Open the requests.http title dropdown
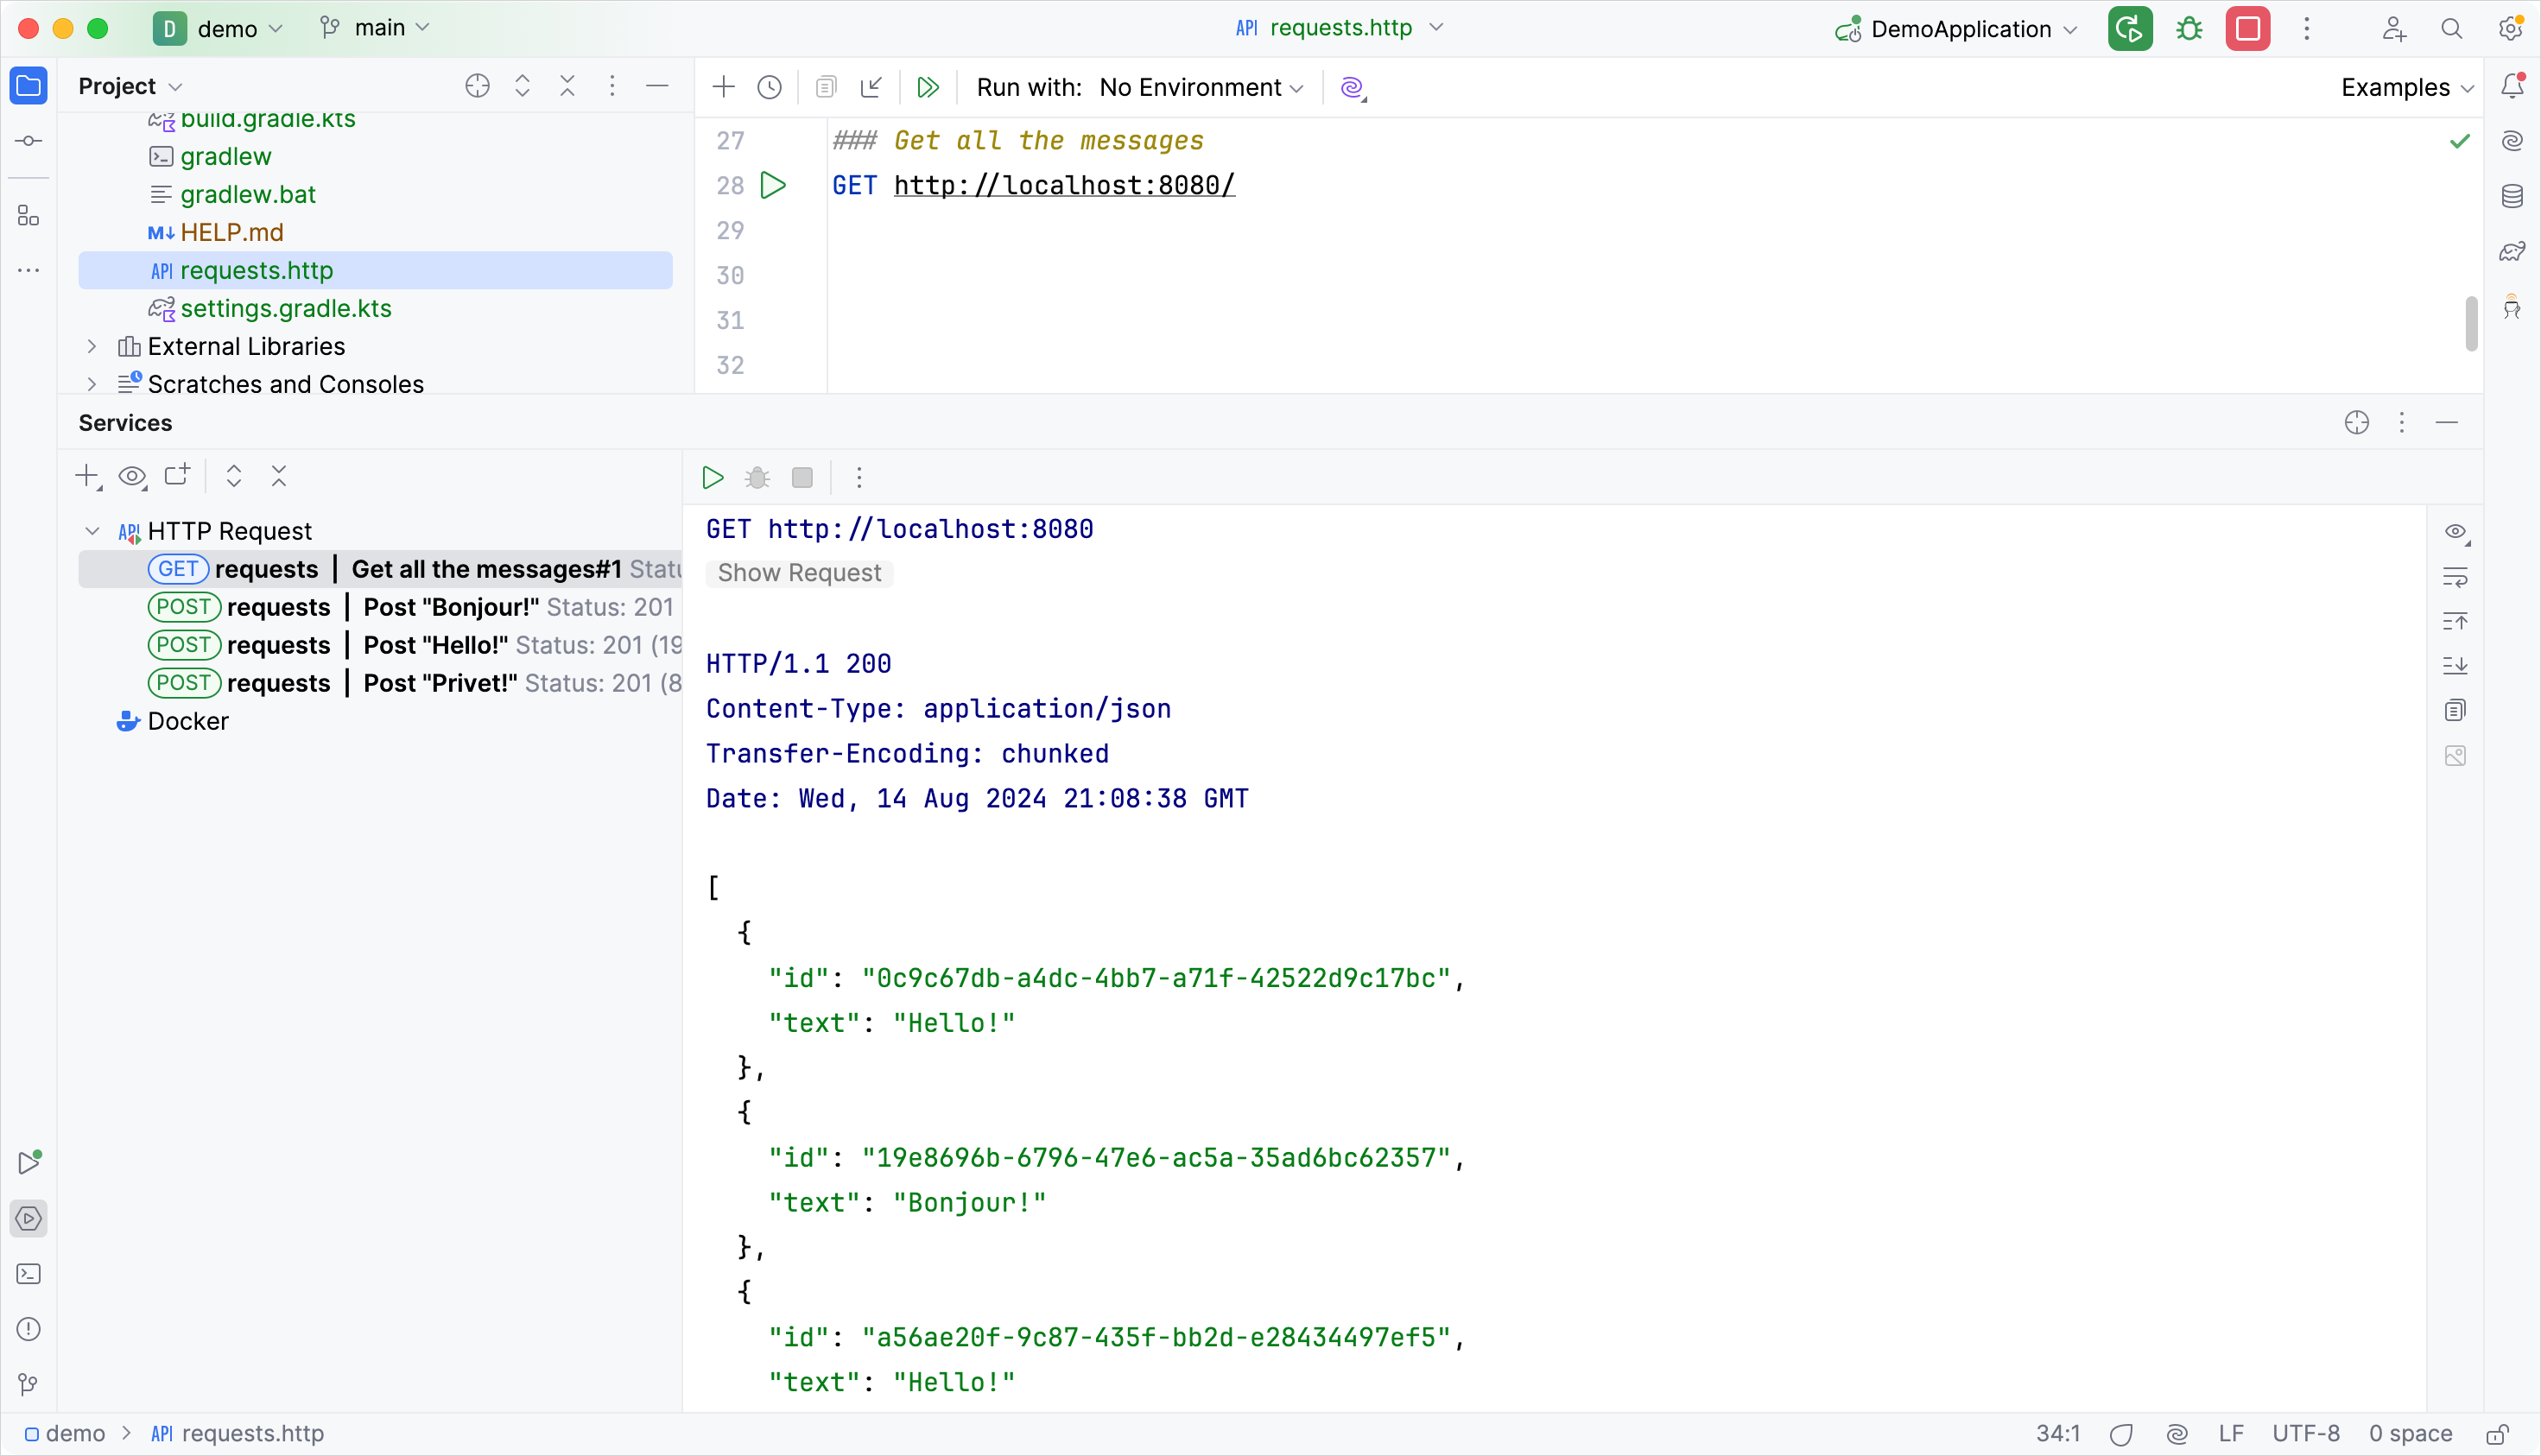This screenshot has height=1456, width=2541. point(1340,28)
